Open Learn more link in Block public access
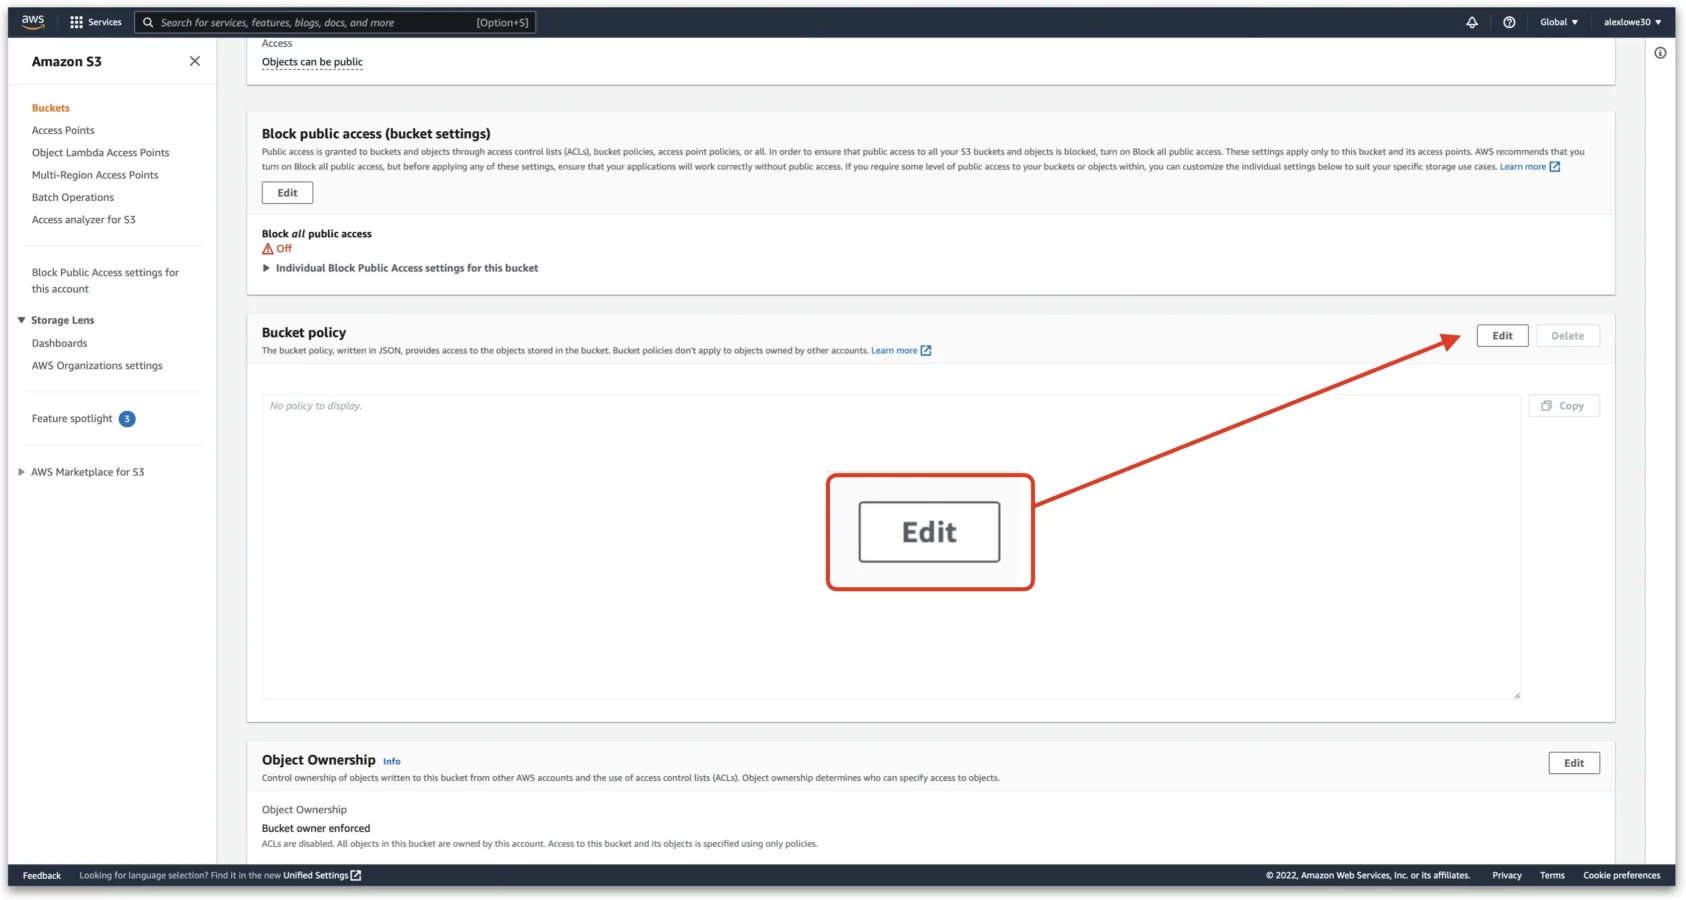 click(x=1522, y=167)
